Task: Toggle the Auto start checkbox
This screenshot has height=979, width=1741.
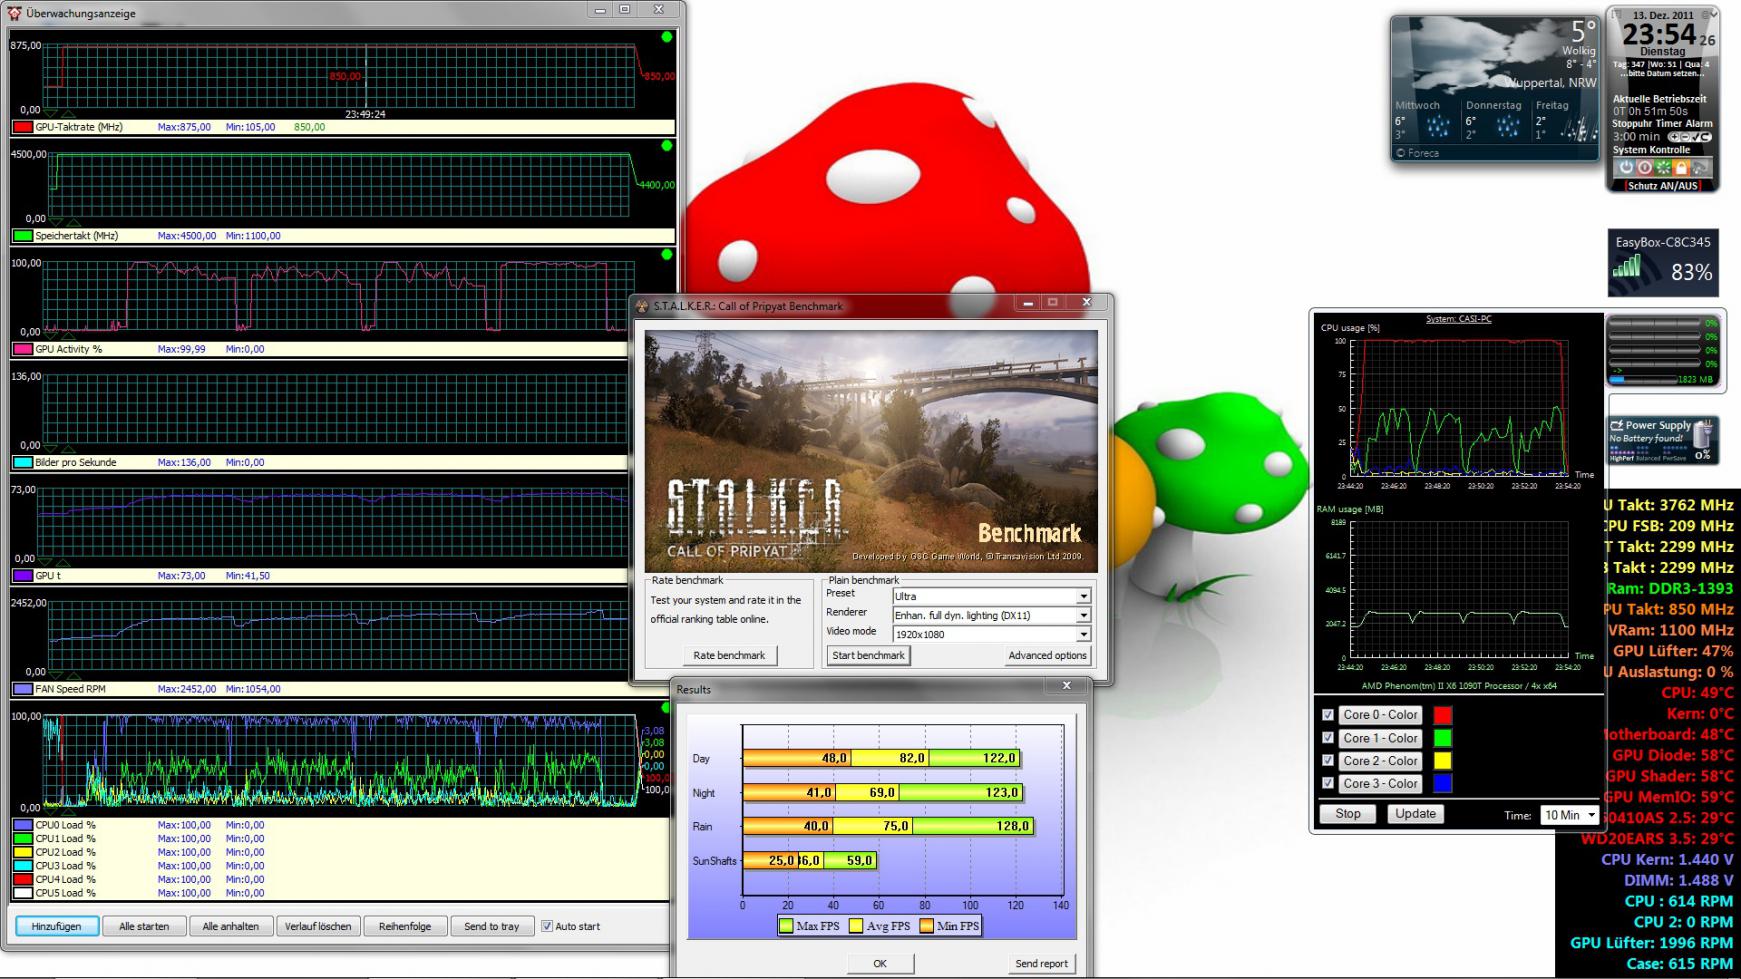Action: [x=547, y=926]
